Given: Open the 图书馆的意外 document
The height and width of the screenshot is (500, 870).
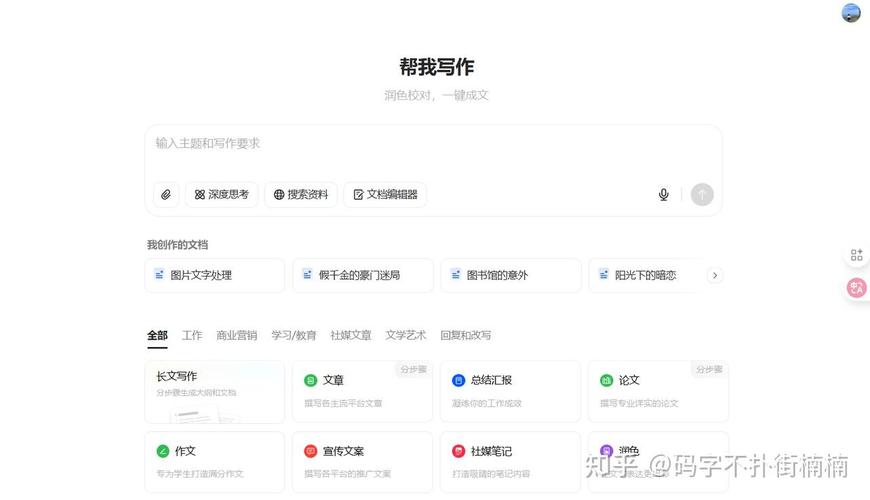Looking at the screenshot, I should click(x=510, y=275).
